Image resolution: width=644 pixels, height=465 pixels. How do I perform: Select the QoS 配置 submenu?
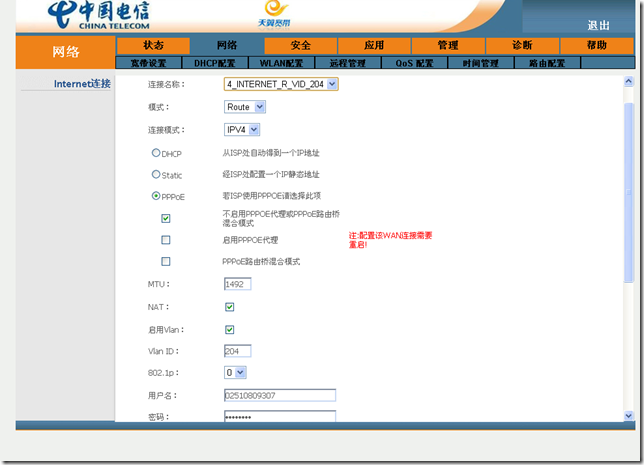point(414,63)
